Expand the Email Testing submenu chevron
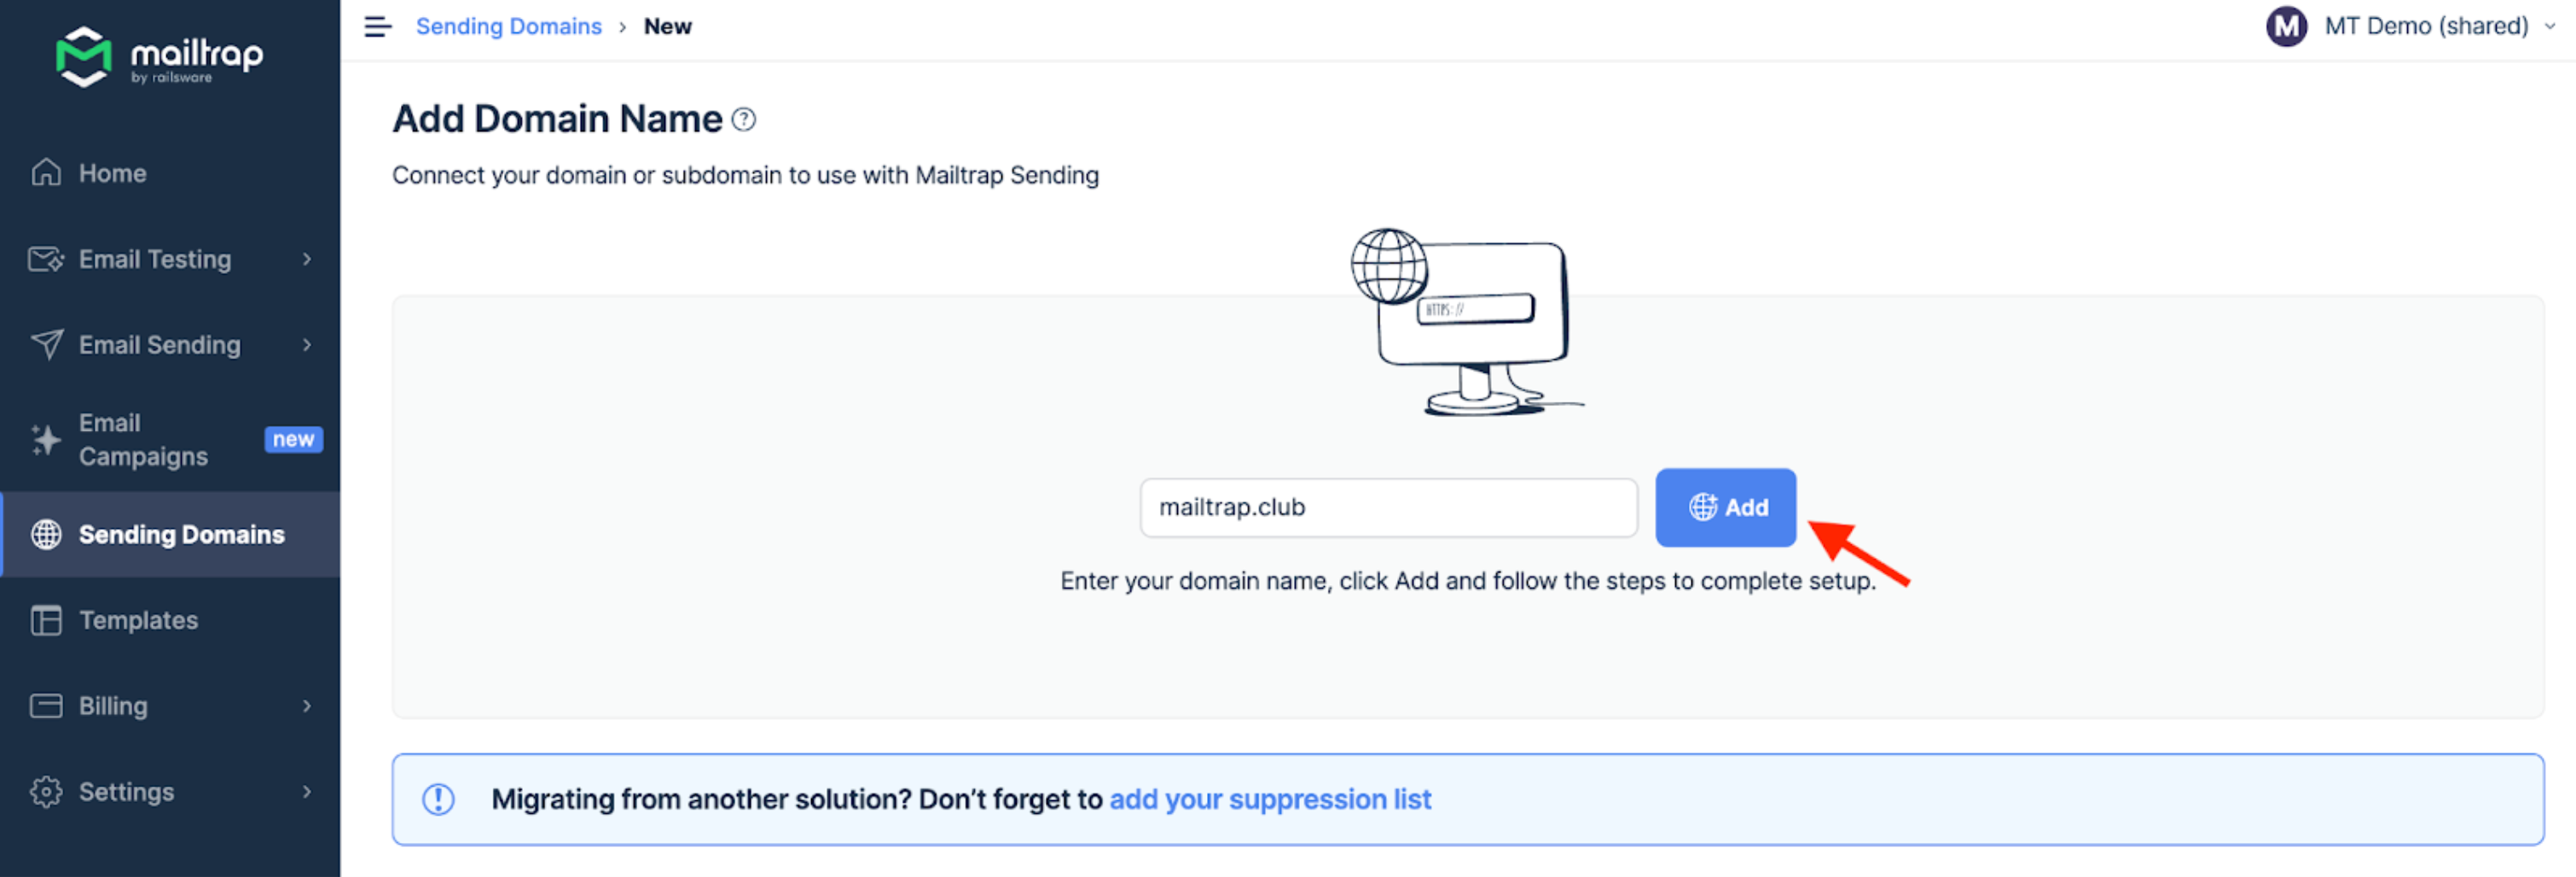This screenshot has height=877, width=2576. [x=307, y=259]
